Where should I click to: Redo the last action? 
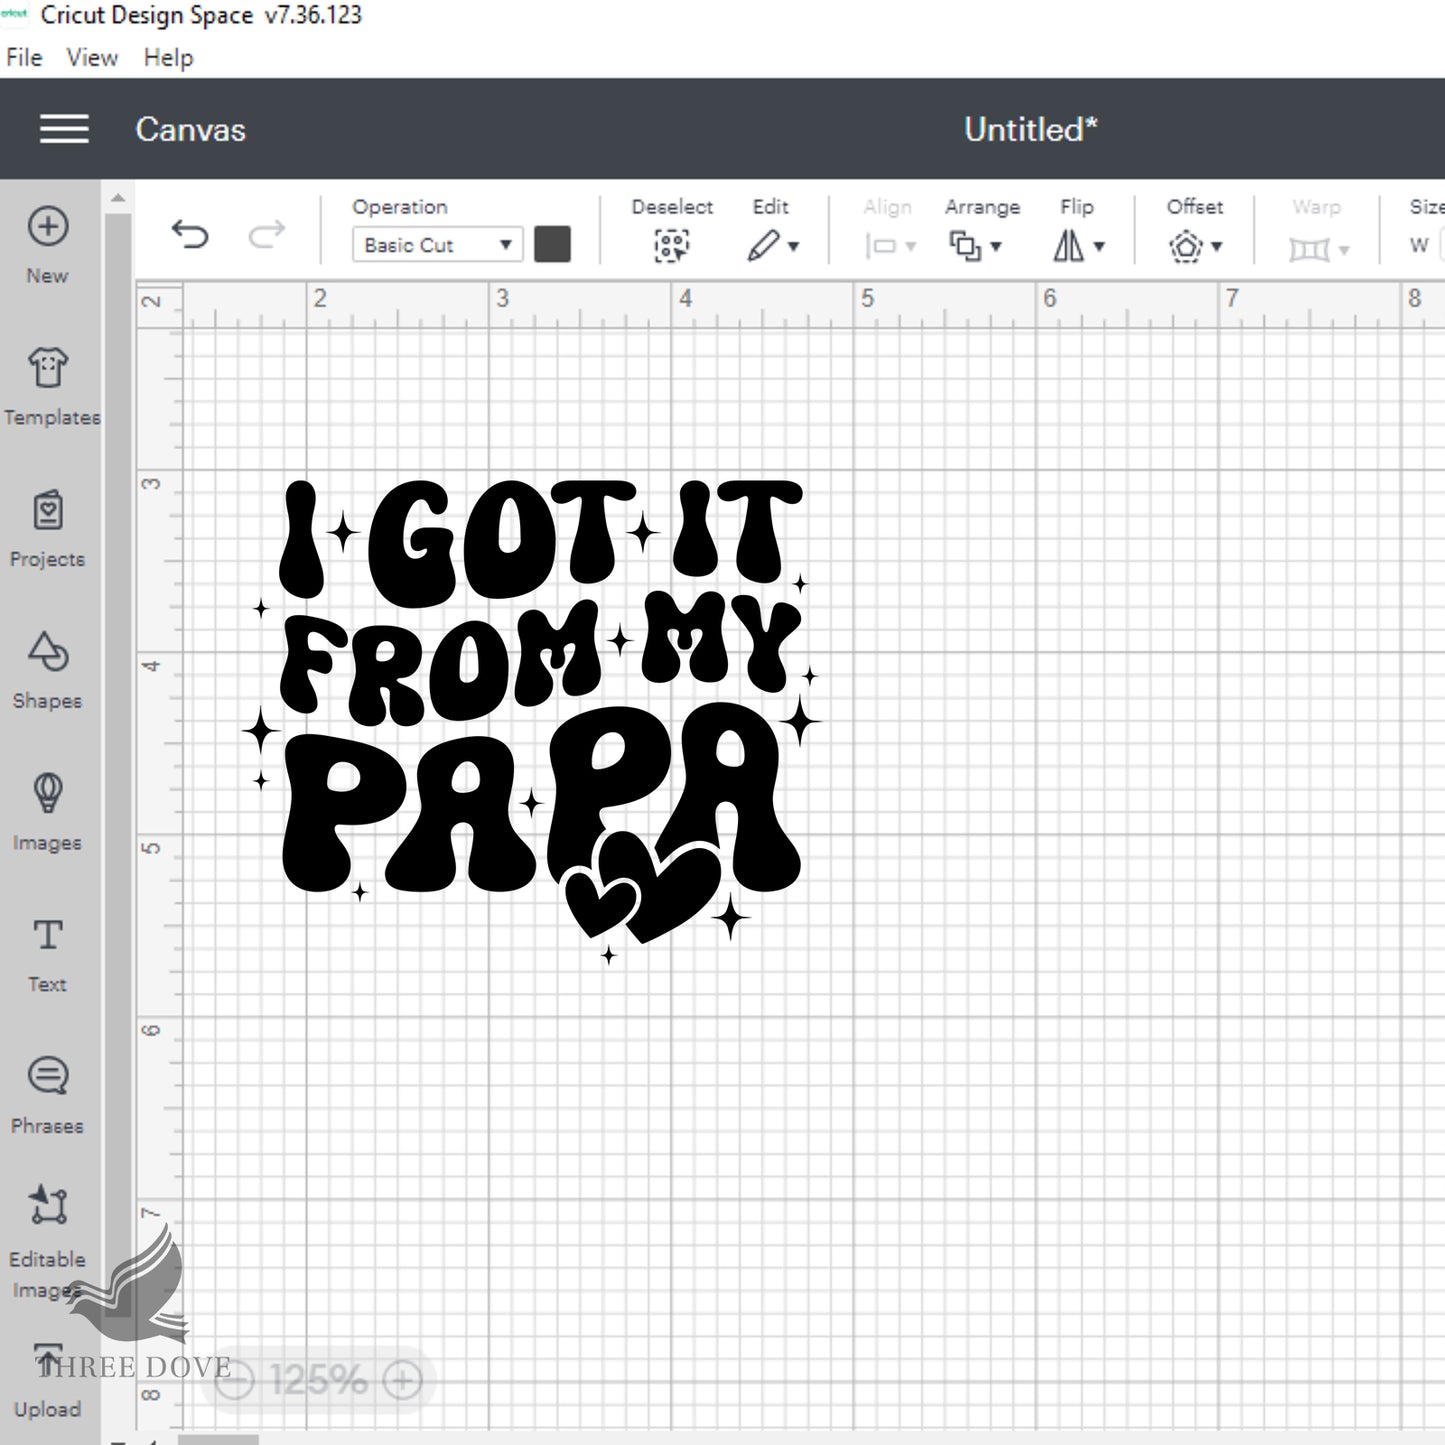tap(266, 235)
